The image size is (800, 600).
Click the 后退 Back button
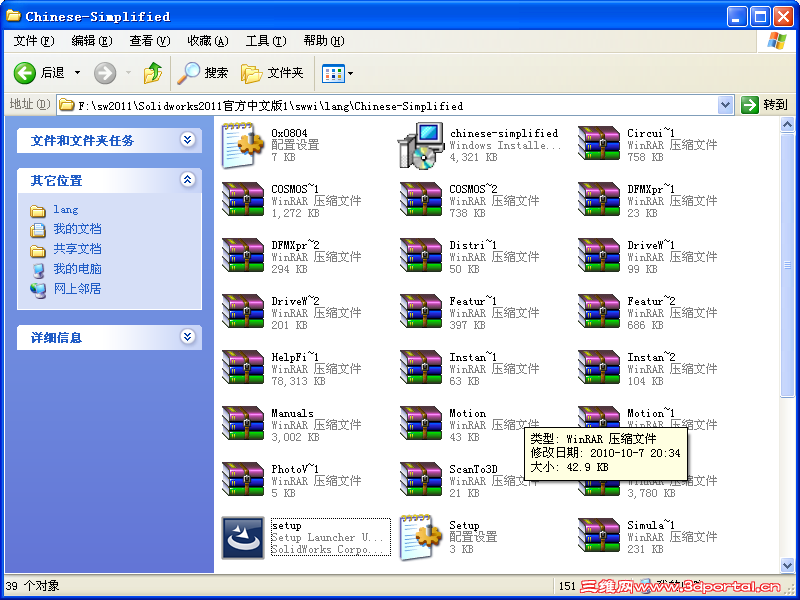point(39,73)
